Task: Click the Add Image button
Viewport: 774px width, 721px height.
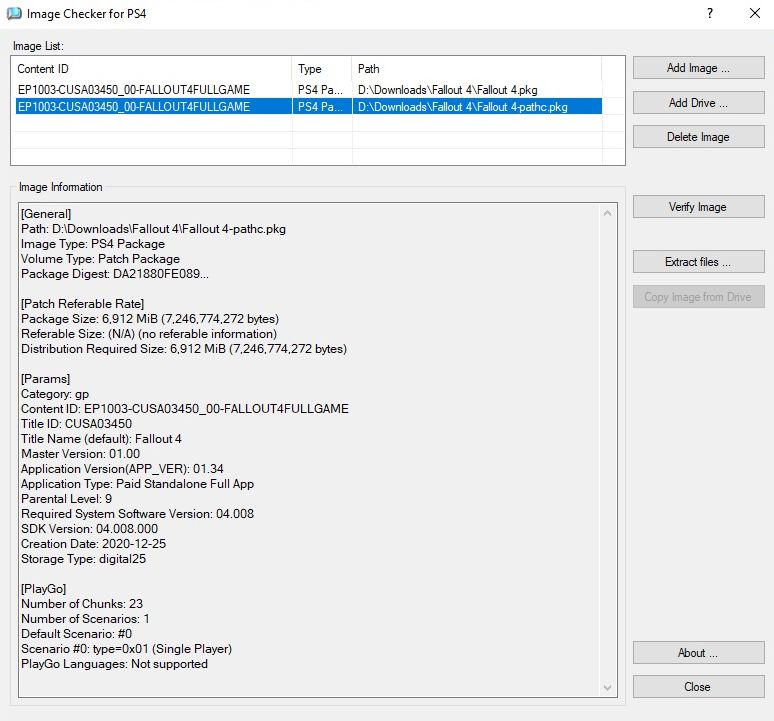Action: click(x=698, y=68)
